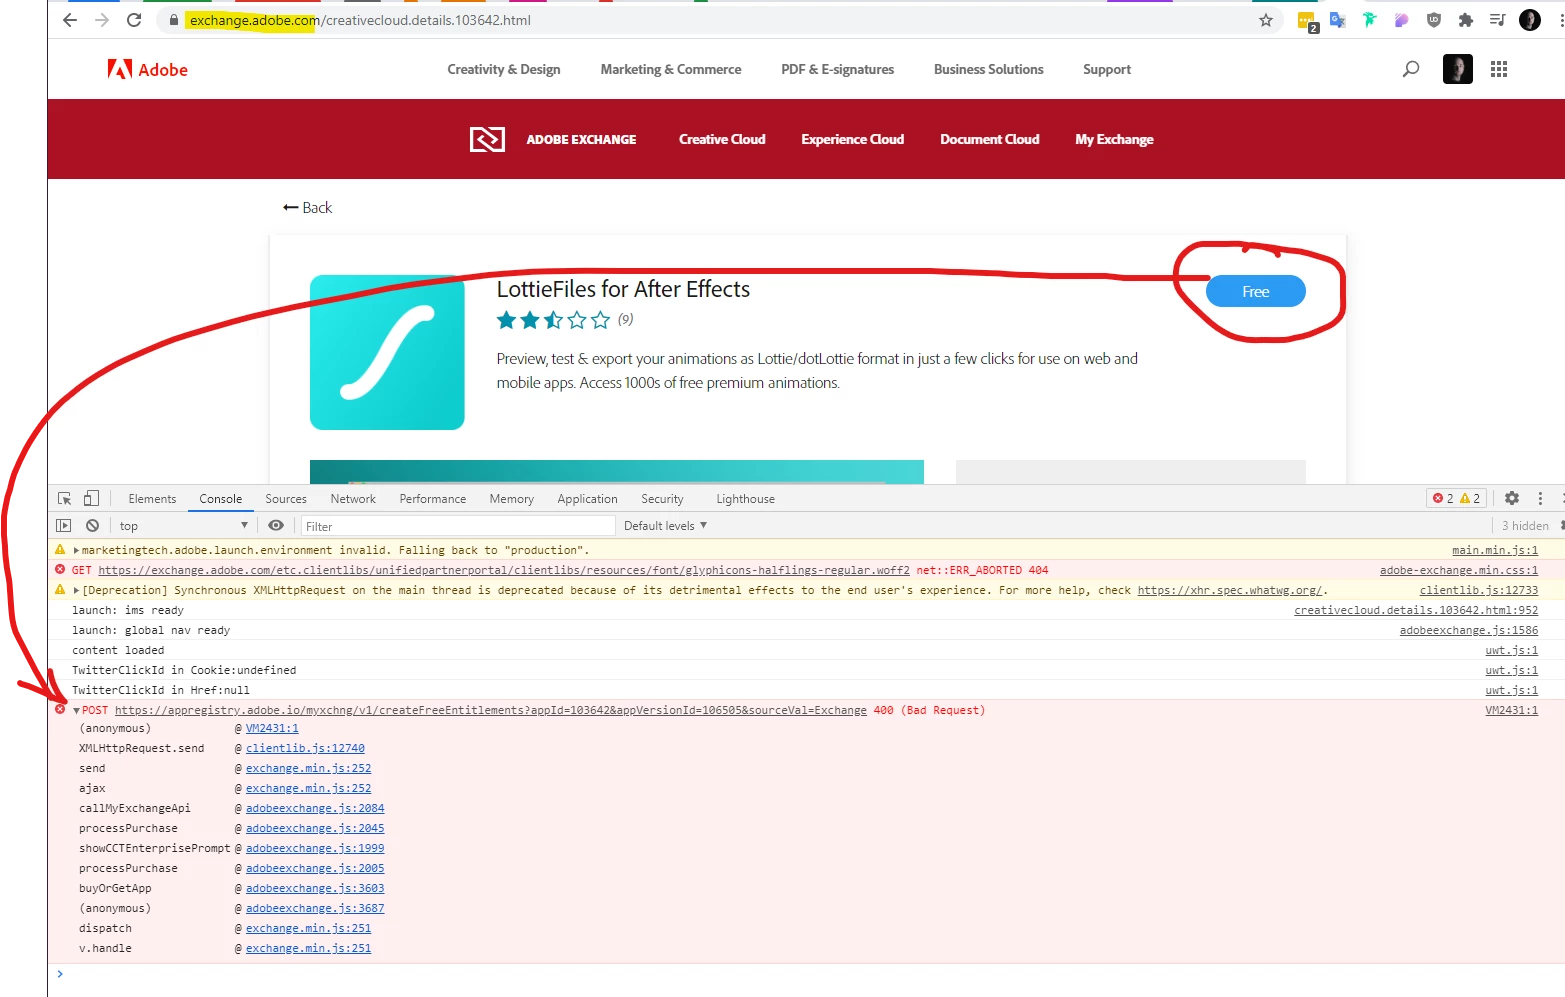Open the main.min.js:1 source link

(x=1495, y=550)
